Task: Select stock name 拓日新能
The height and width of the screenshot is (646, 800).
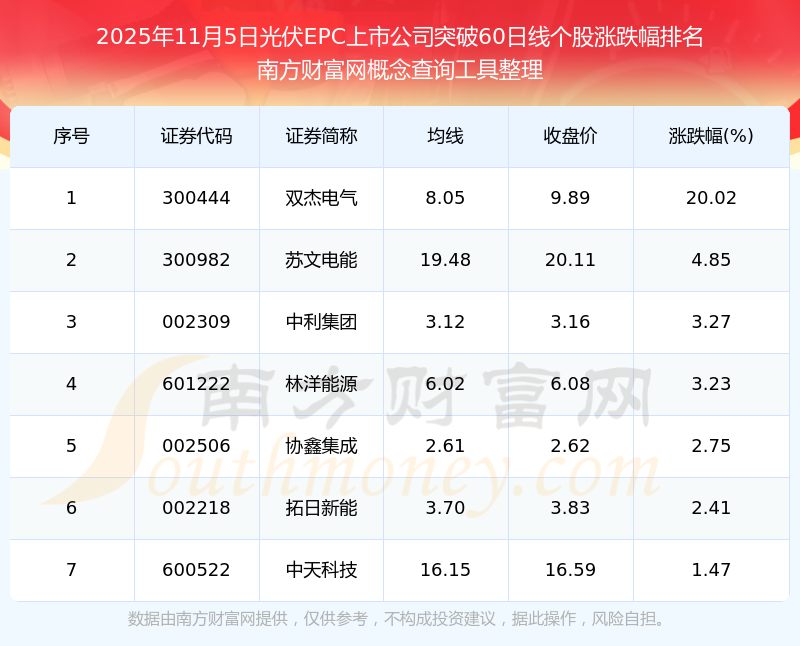Action: coord(321,508)
